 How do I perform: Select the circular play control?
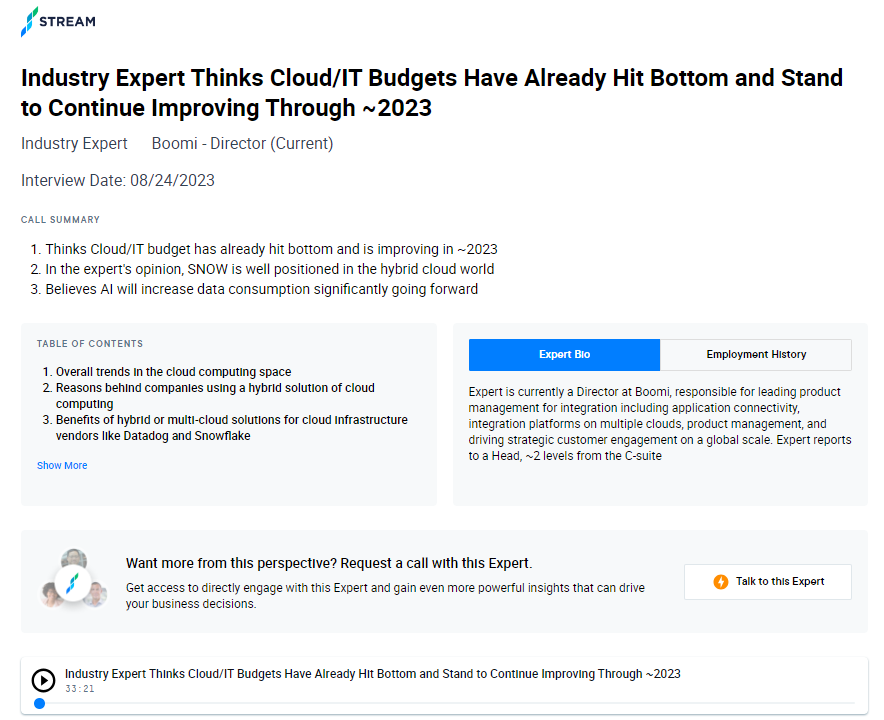43,680
